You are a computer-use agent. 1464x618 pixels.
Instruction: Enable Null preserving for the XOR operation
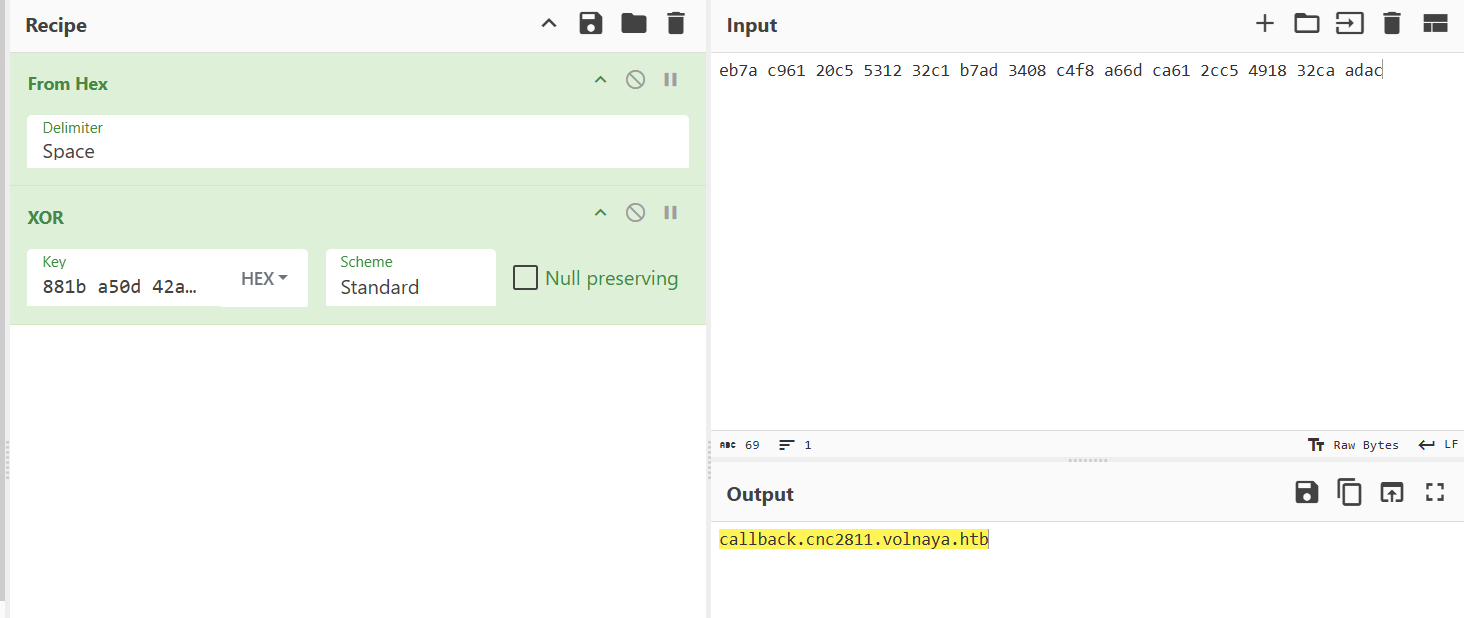(525, 277)
